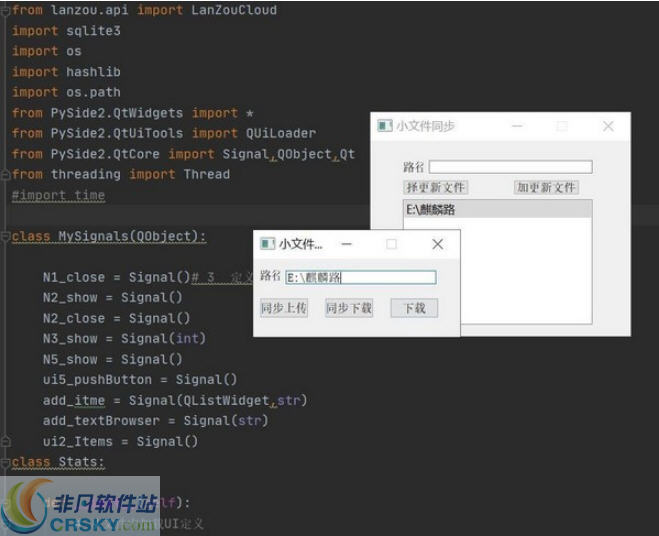Click N1_close signal definition

(x=116, y=277)
